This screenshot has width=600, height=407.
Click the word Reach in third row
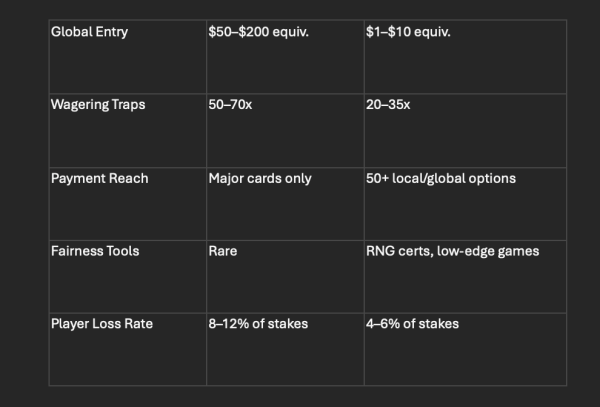[129, 178]
